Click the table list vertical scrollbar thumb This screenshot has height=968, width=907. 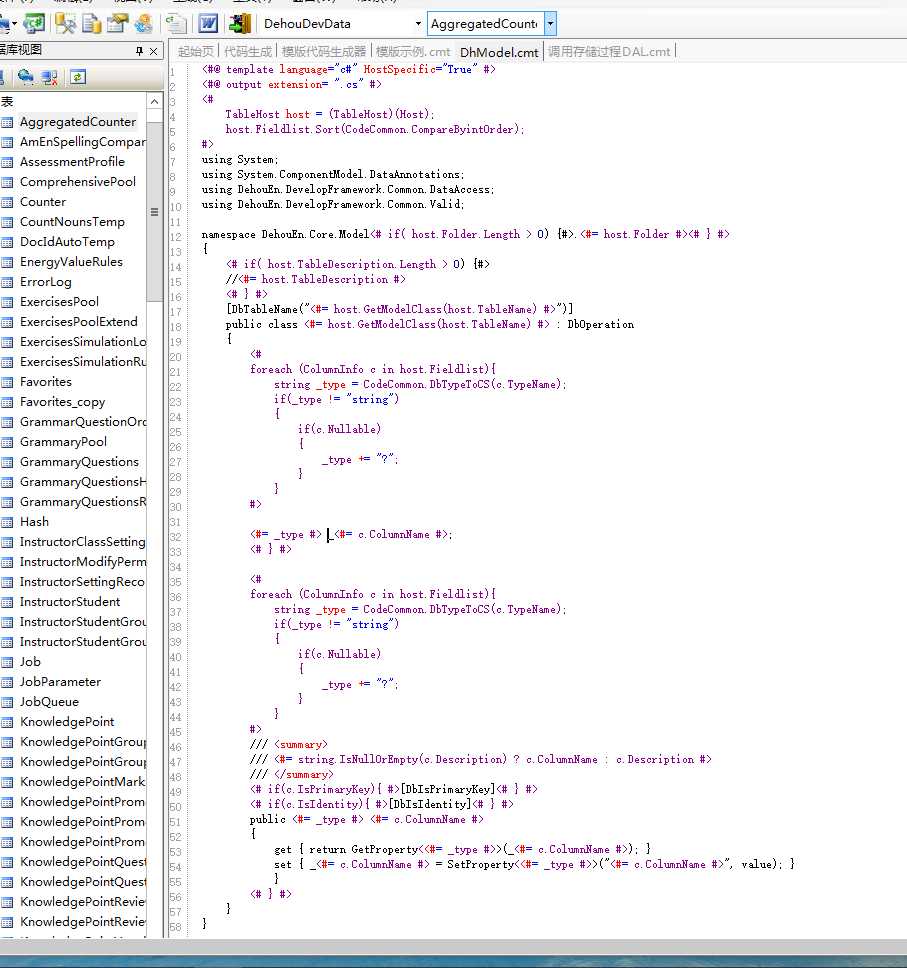click(154, 212)
